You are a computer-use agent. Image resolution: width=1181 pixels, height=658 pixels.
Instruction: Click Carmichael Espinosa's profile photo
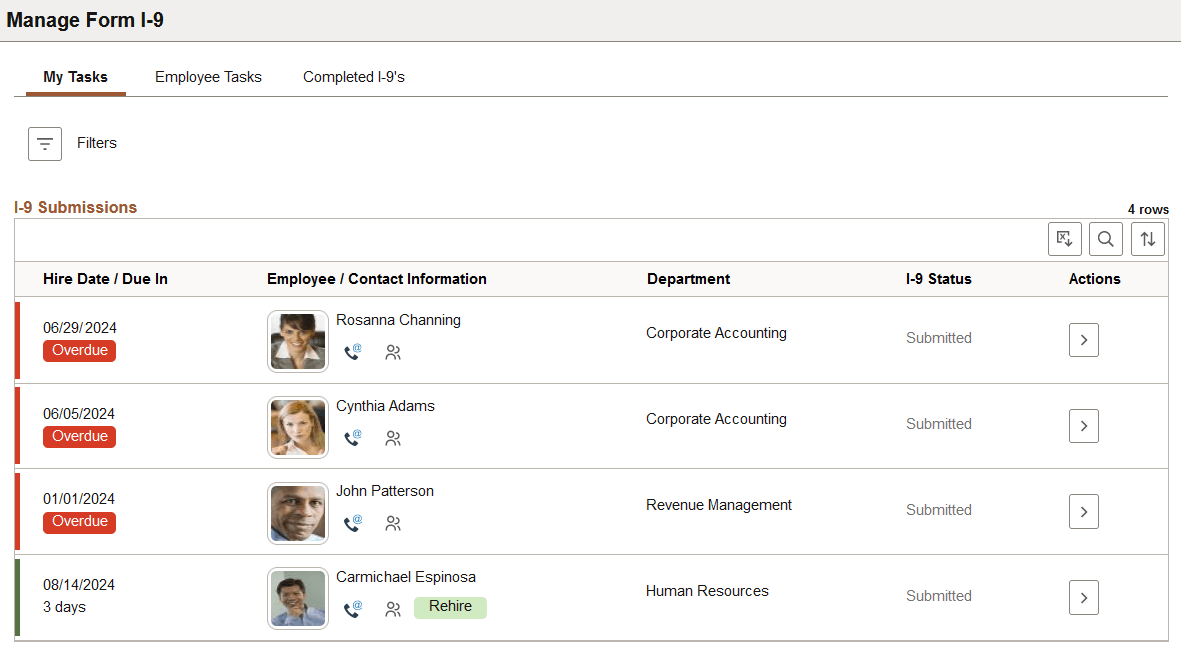297,598
